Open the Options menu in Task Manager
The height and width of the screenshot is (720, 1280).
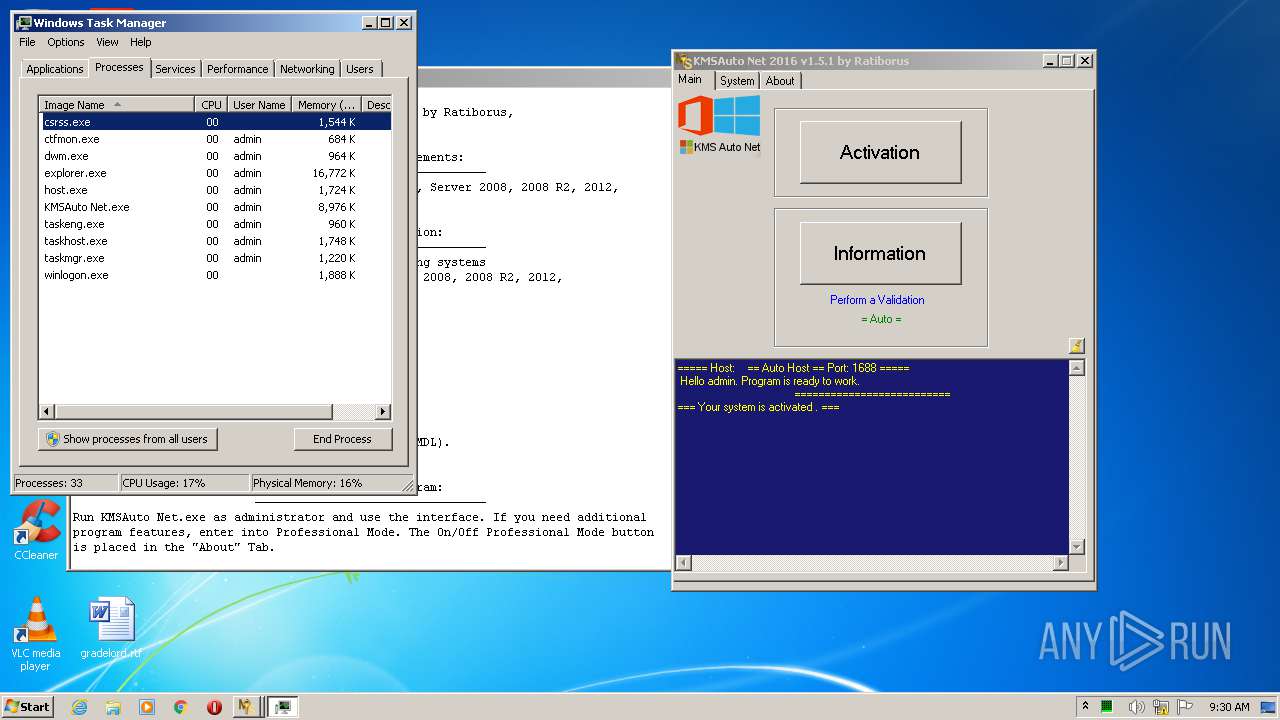pyautogui.click(x=66, y=42)
